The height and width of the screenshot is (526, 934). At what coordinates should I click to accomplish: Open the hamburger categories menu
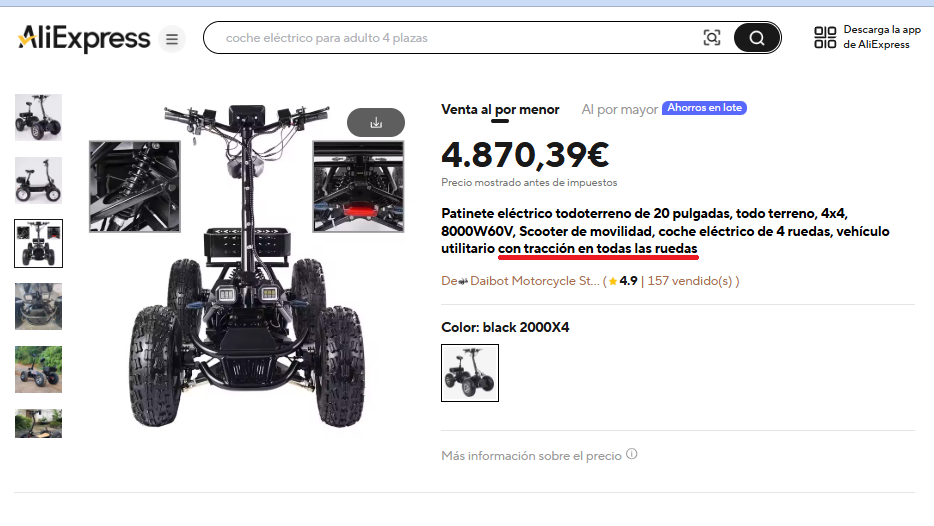(x=172, y=39)
